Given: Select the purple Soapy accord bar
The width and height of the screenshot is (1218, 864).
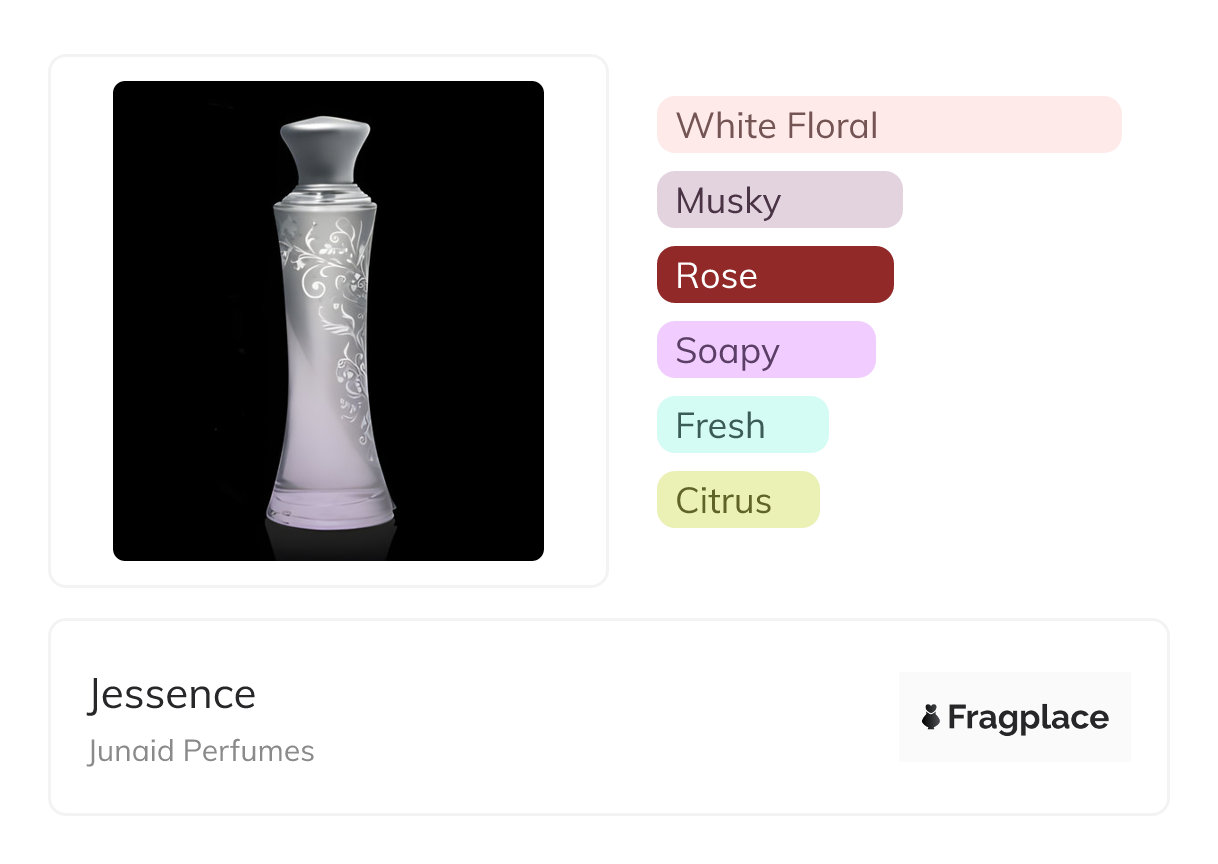Looking at the screenshot, I should pyautogui.click(x=765, y=350).
